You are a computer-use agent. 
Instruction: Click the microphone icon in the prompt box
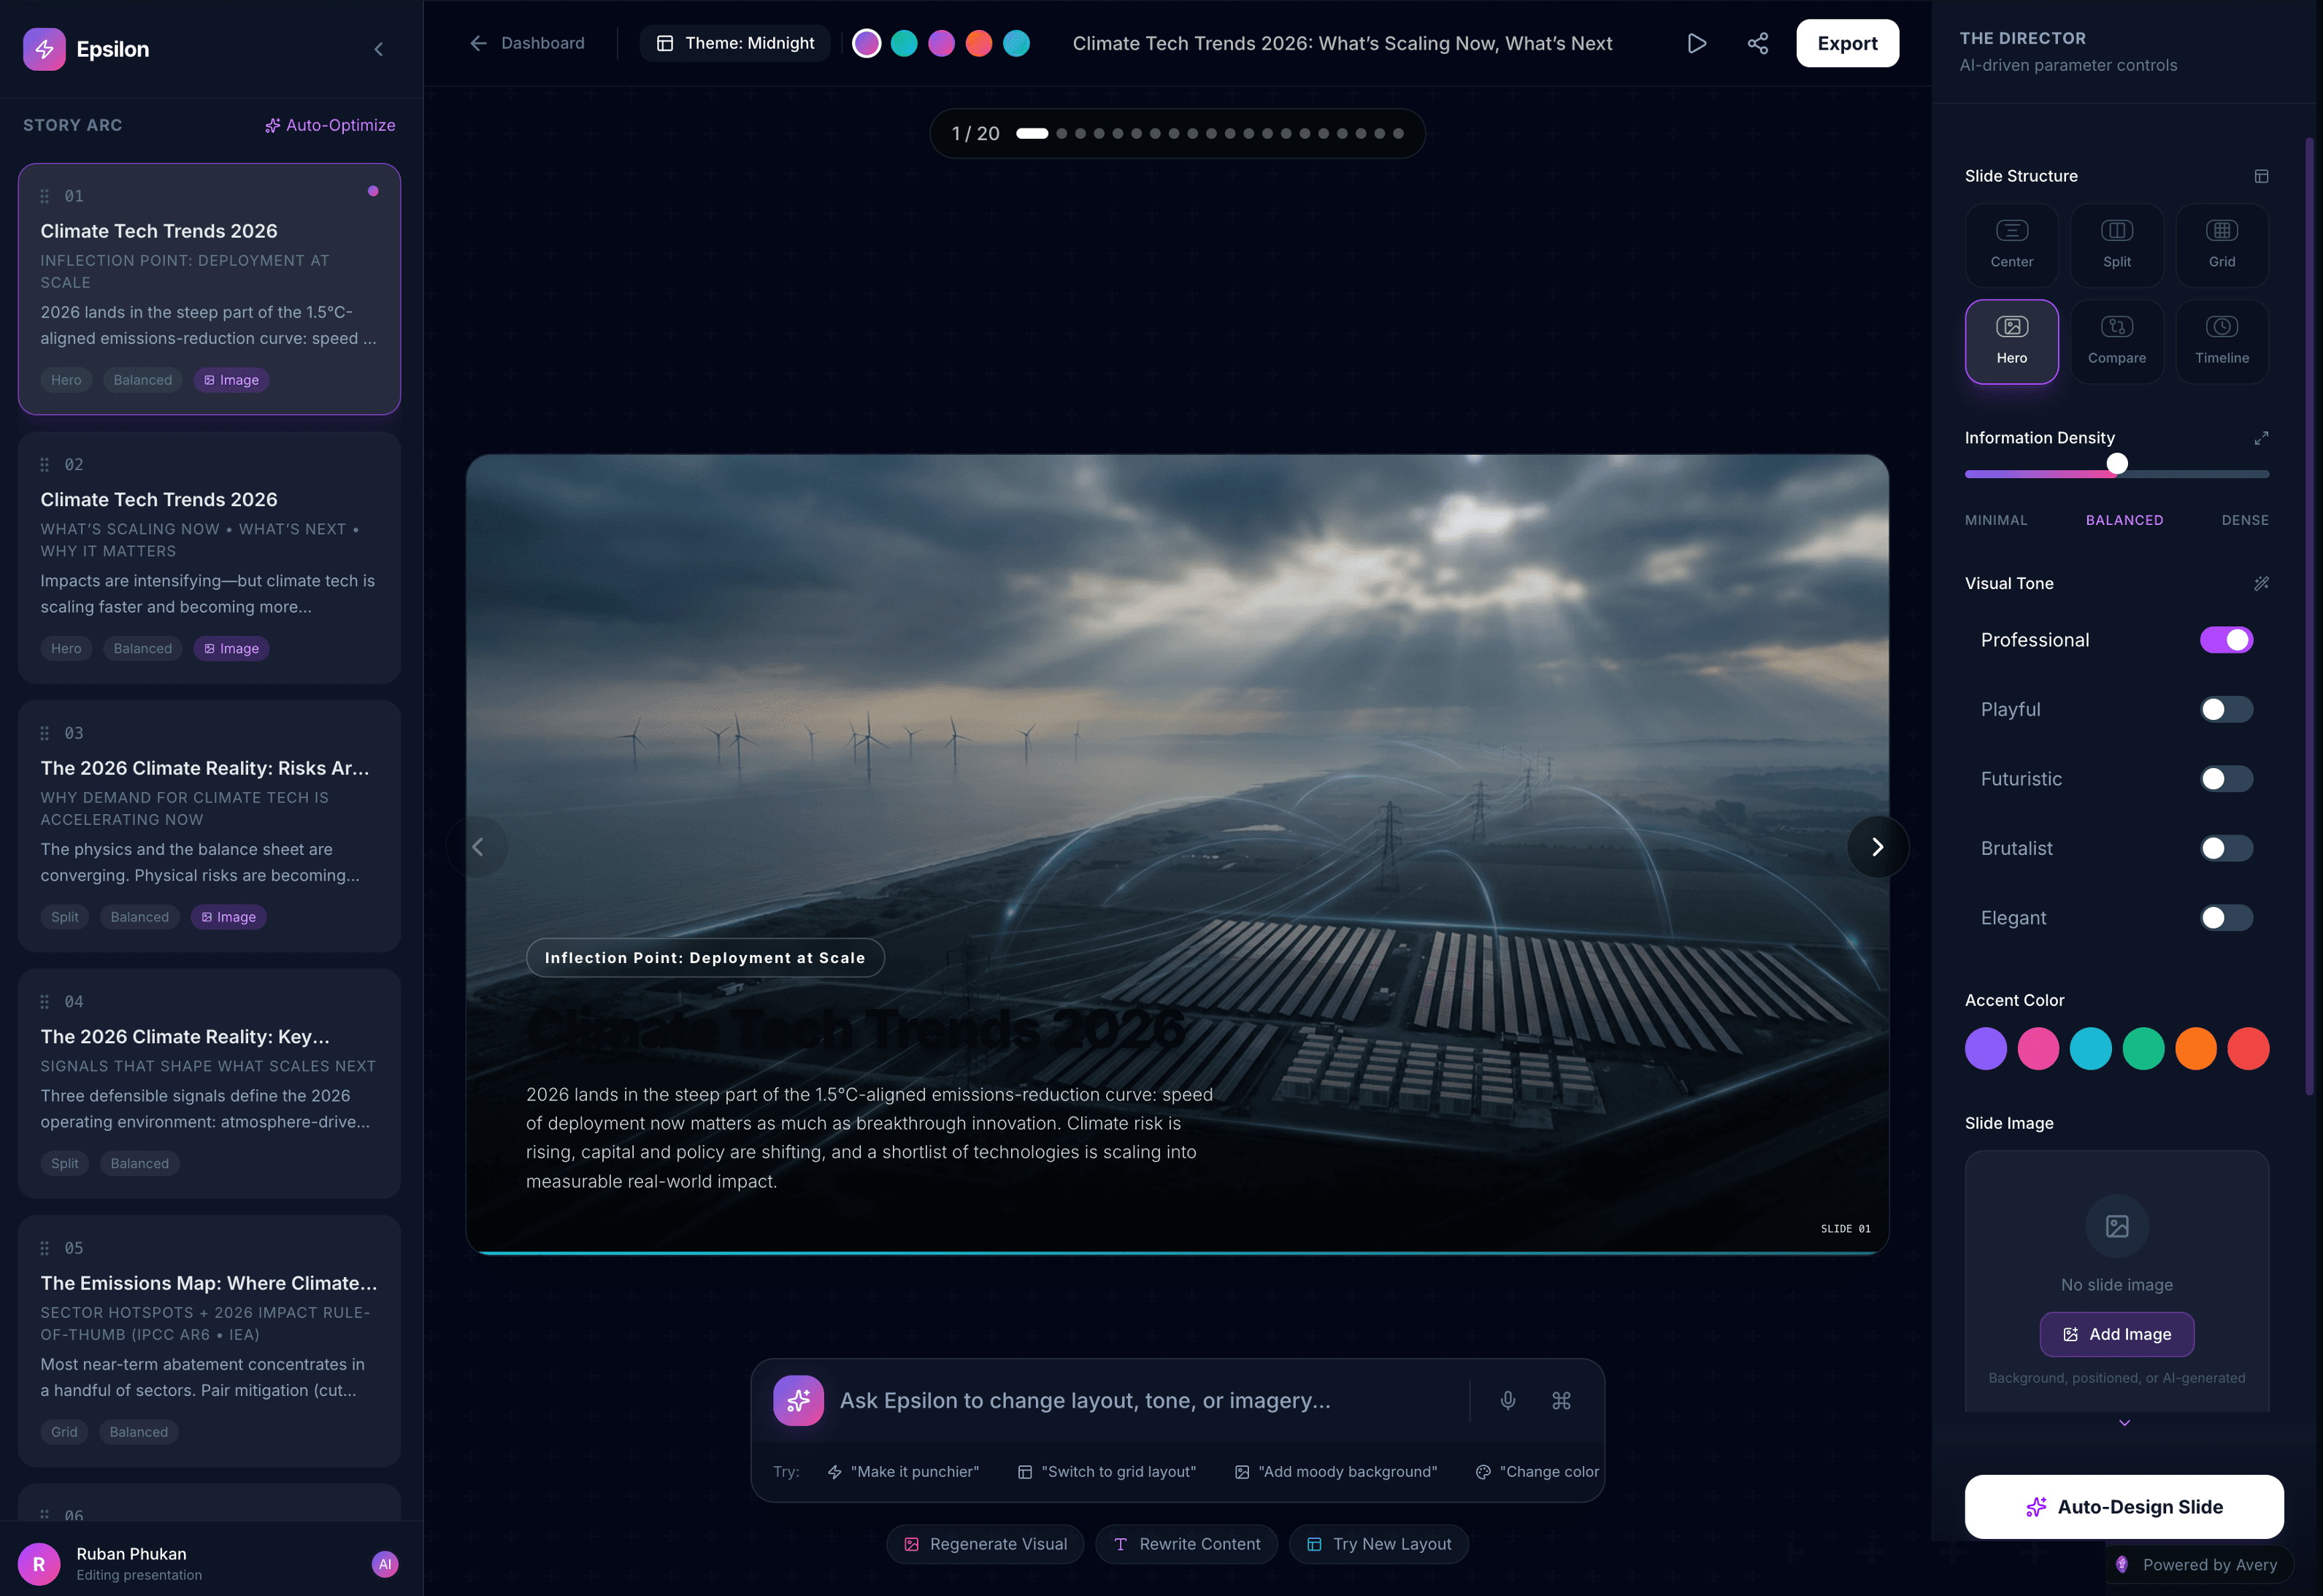pyautogui.click(x=1507, y=1400)
